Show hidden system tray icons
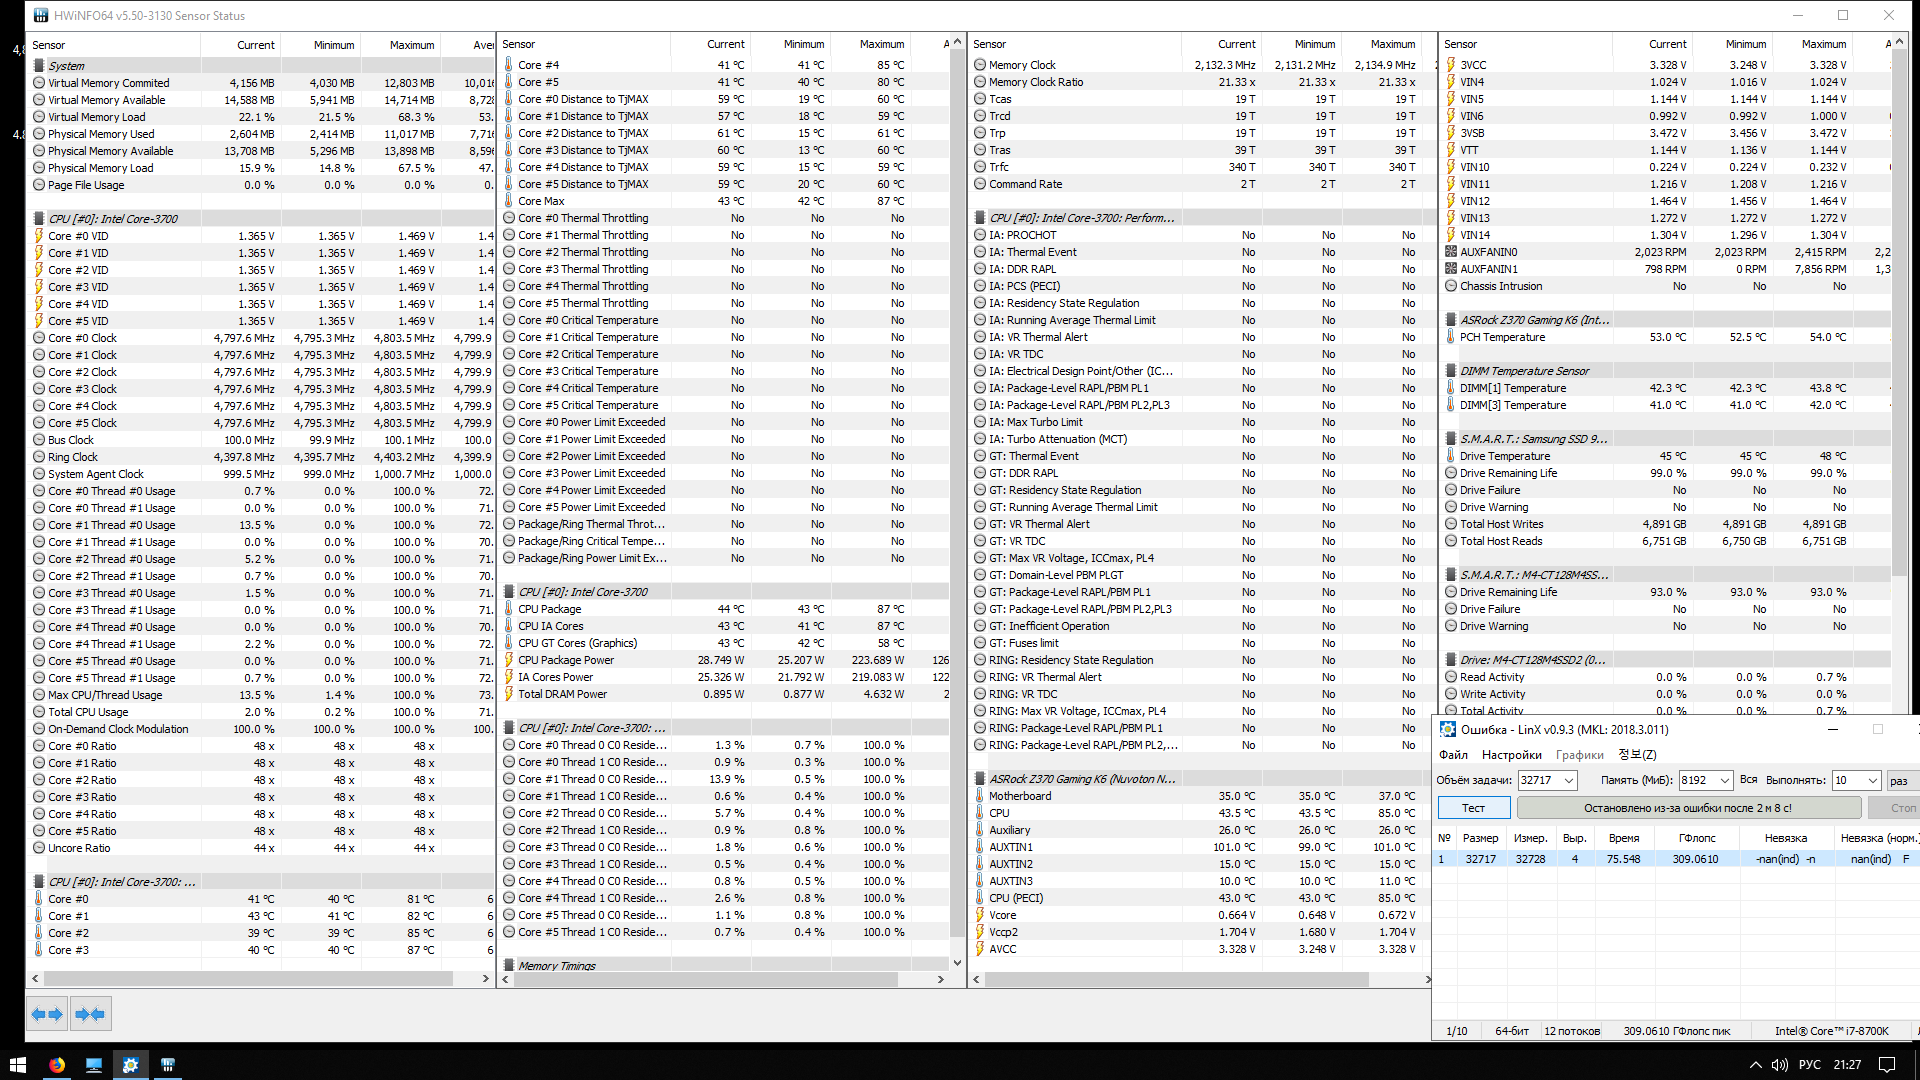This screenshot has width=1920, height=1080. pyautogui.click(x=1755, y=1065)
